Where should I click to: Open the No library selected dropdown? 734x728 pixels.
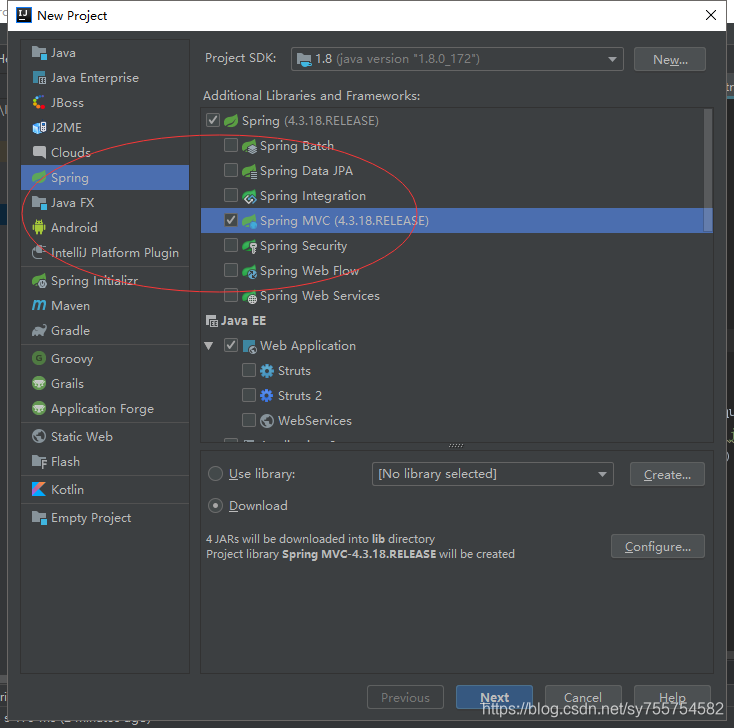click(x=492, y=474)
